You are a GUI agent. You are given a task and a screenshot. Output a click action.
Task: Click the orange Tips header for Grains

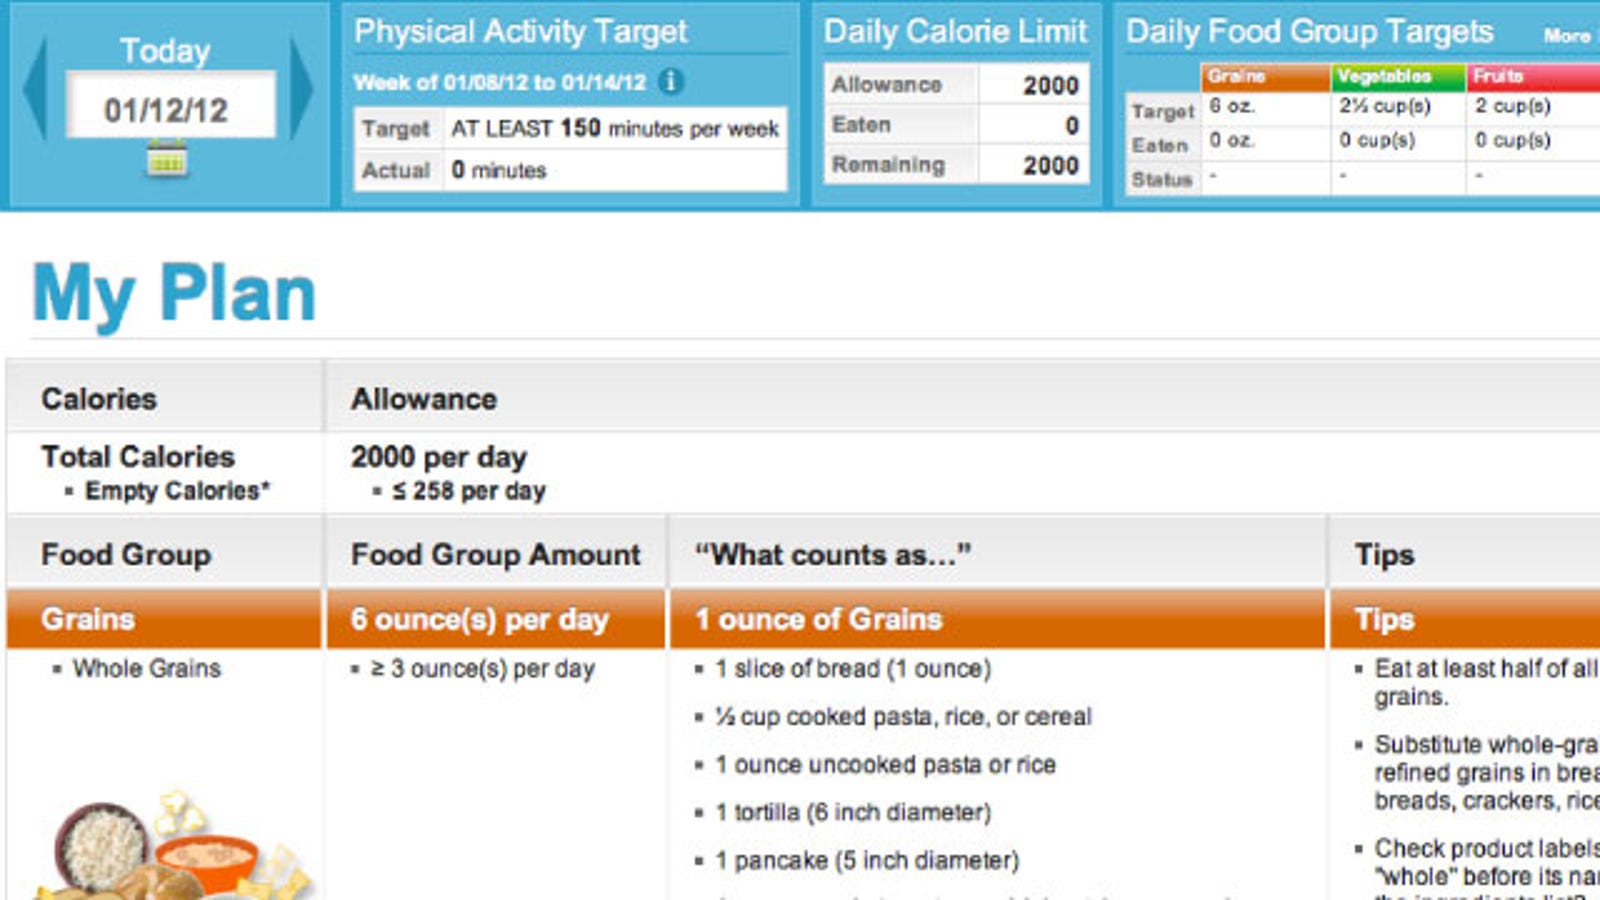click(1465, 619)
